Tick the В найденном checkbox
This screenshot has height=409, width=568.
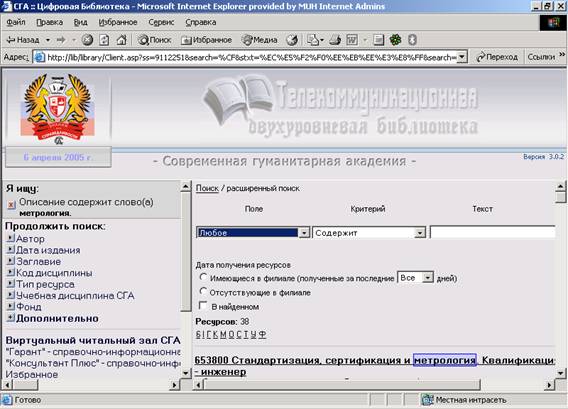point(203,306)
